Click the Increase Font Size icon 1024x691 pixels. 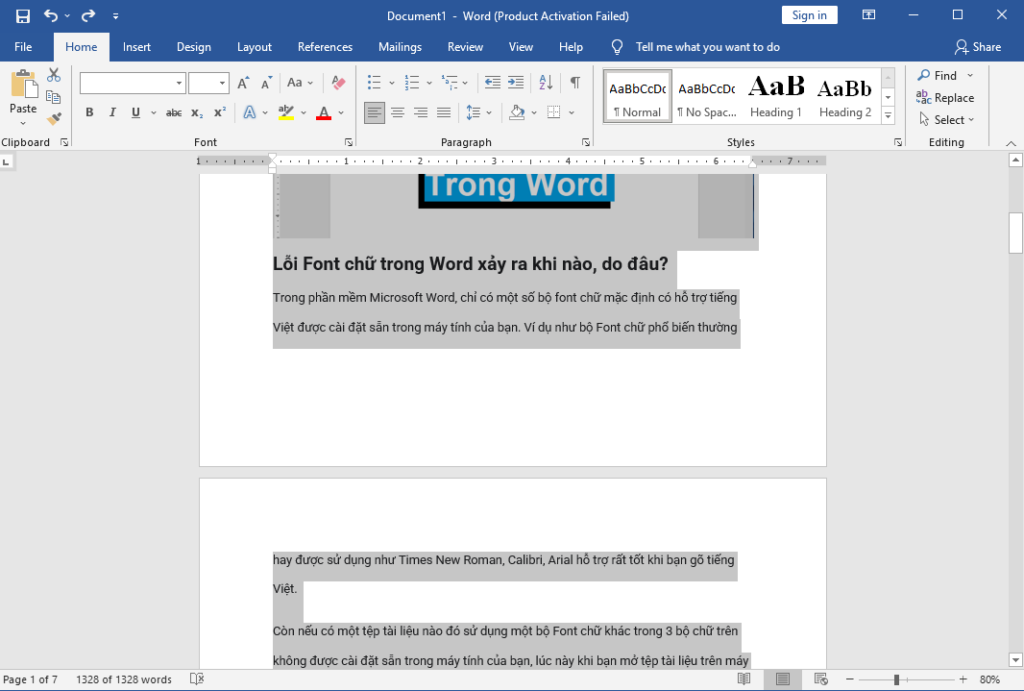coord(244,82)
